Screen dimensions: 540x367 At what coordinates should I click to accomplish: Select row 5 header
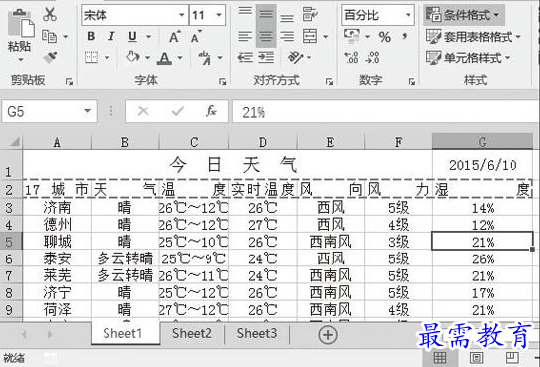point(11,242)
